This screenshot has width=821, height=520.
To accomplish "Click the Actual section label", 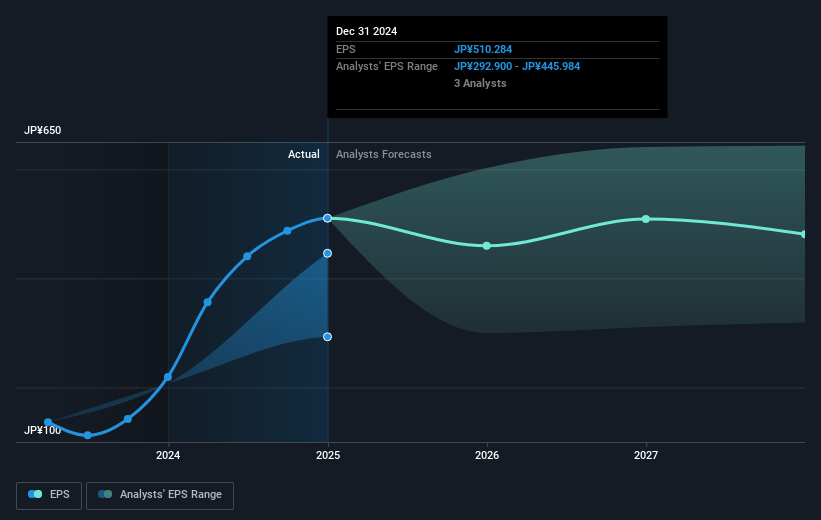I will coord(304,154).
